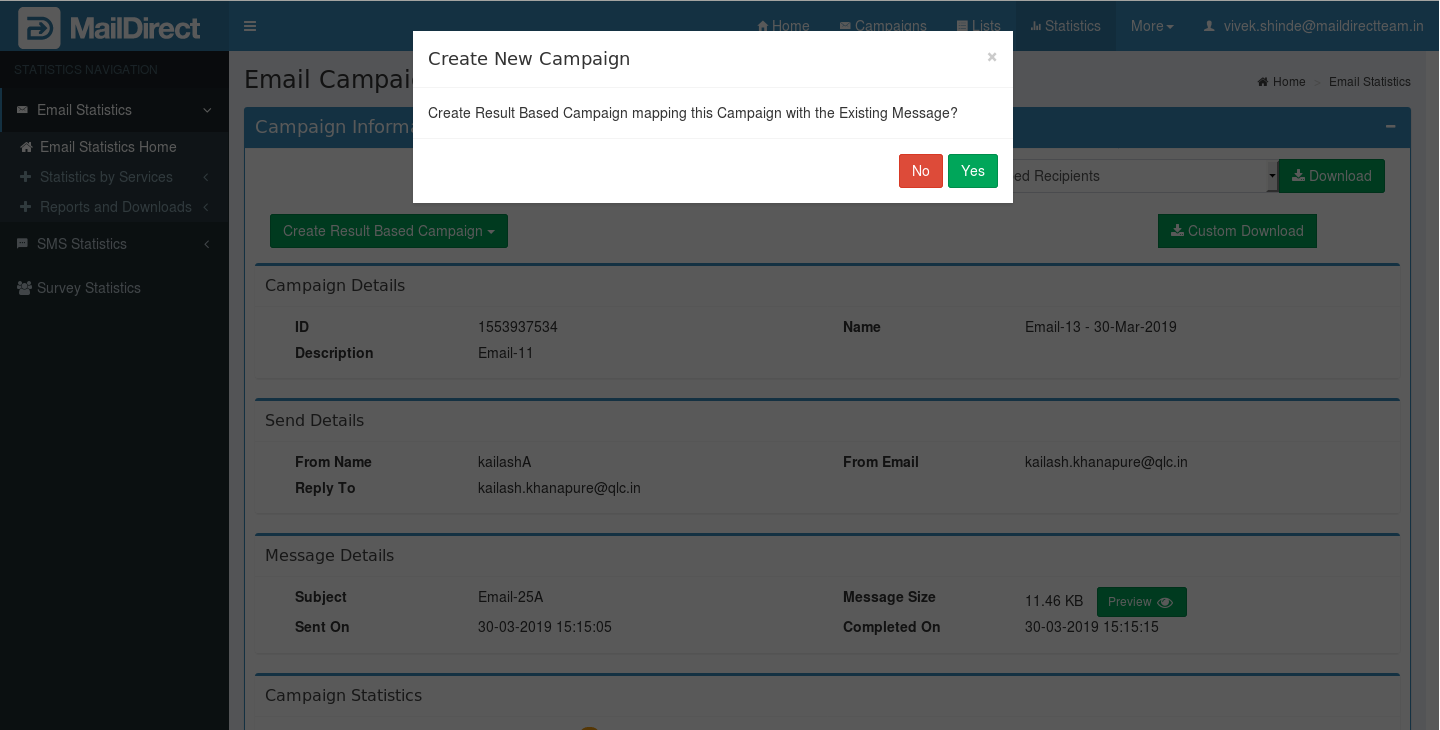Screen dimensions: 1440x730
Task: Open Survey Statistics from sidebar
Action: pos(88,288)
